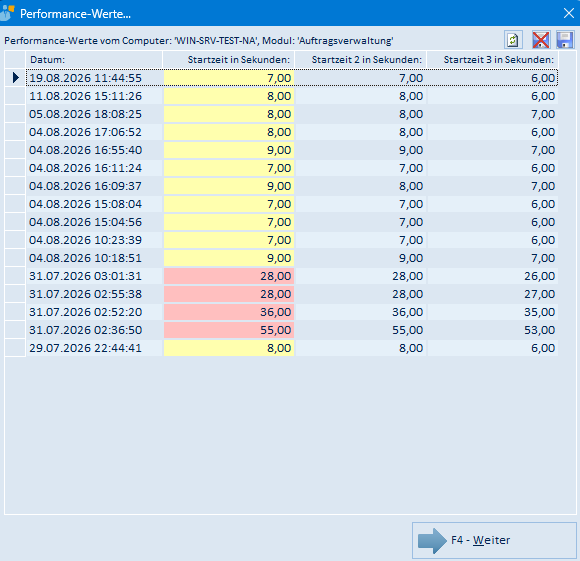Click Startzeit 2 value 36,00
This screenshot has height=561, width=580.
[361, 312]
